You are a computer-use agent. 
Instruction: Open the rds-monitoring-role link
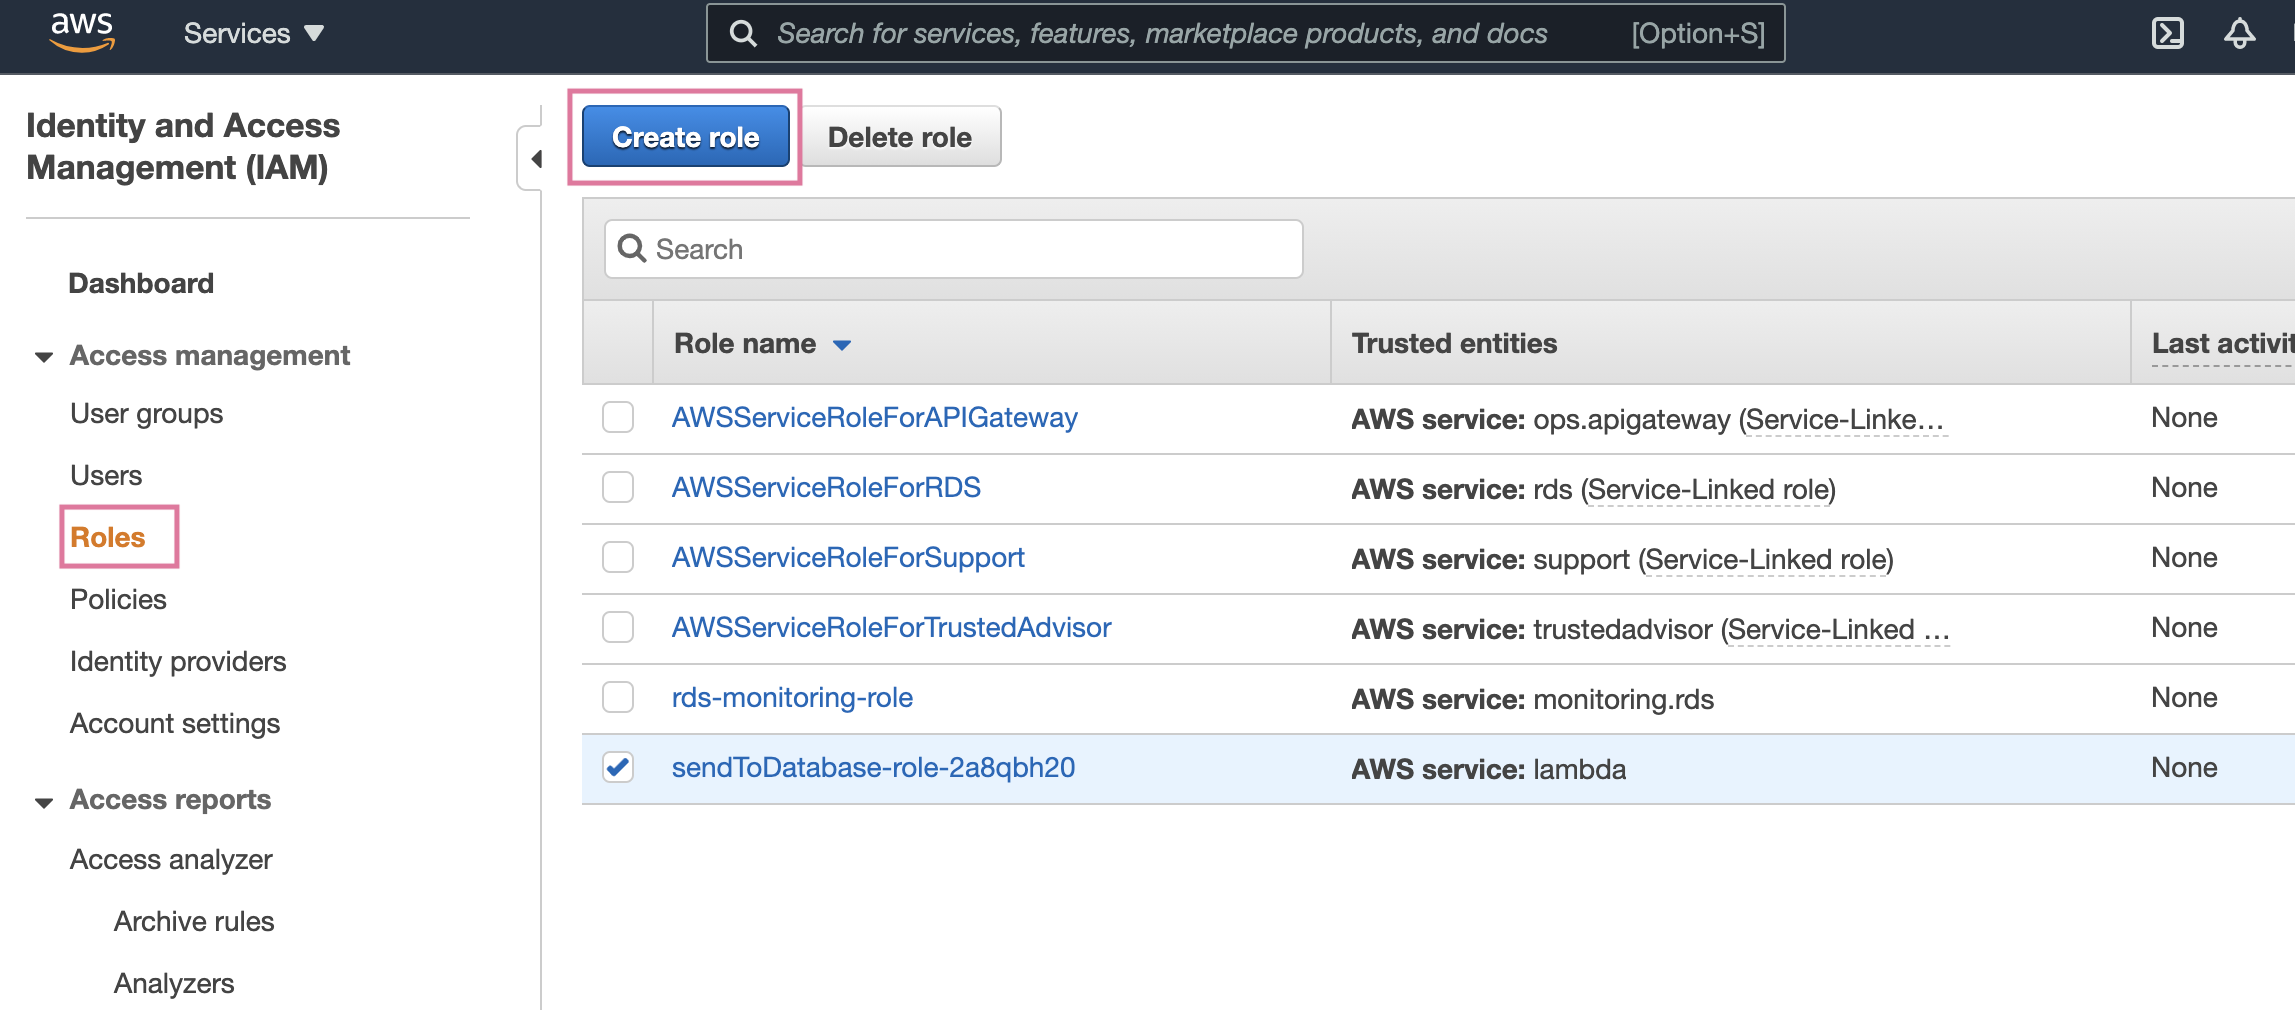(792, 698)
